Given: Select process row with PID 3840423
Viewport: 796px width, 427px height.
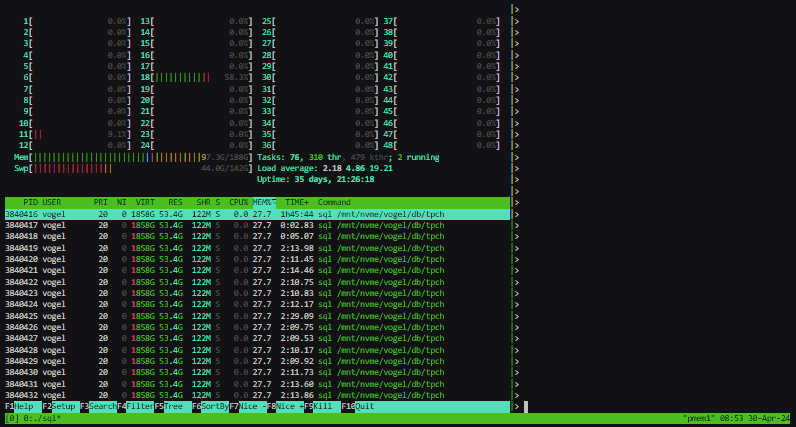Looking at the screenshot, I should pyautogui.click(x=257, y=293).
